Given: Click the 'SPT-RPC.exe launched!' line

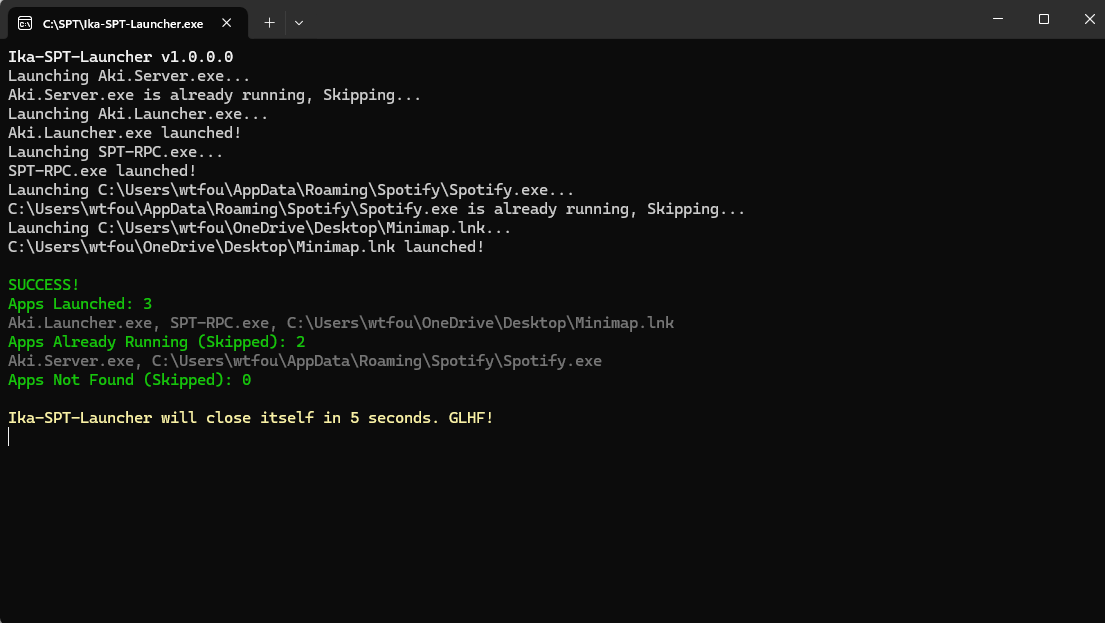Looking at the screenshot, I should point(102,171).
